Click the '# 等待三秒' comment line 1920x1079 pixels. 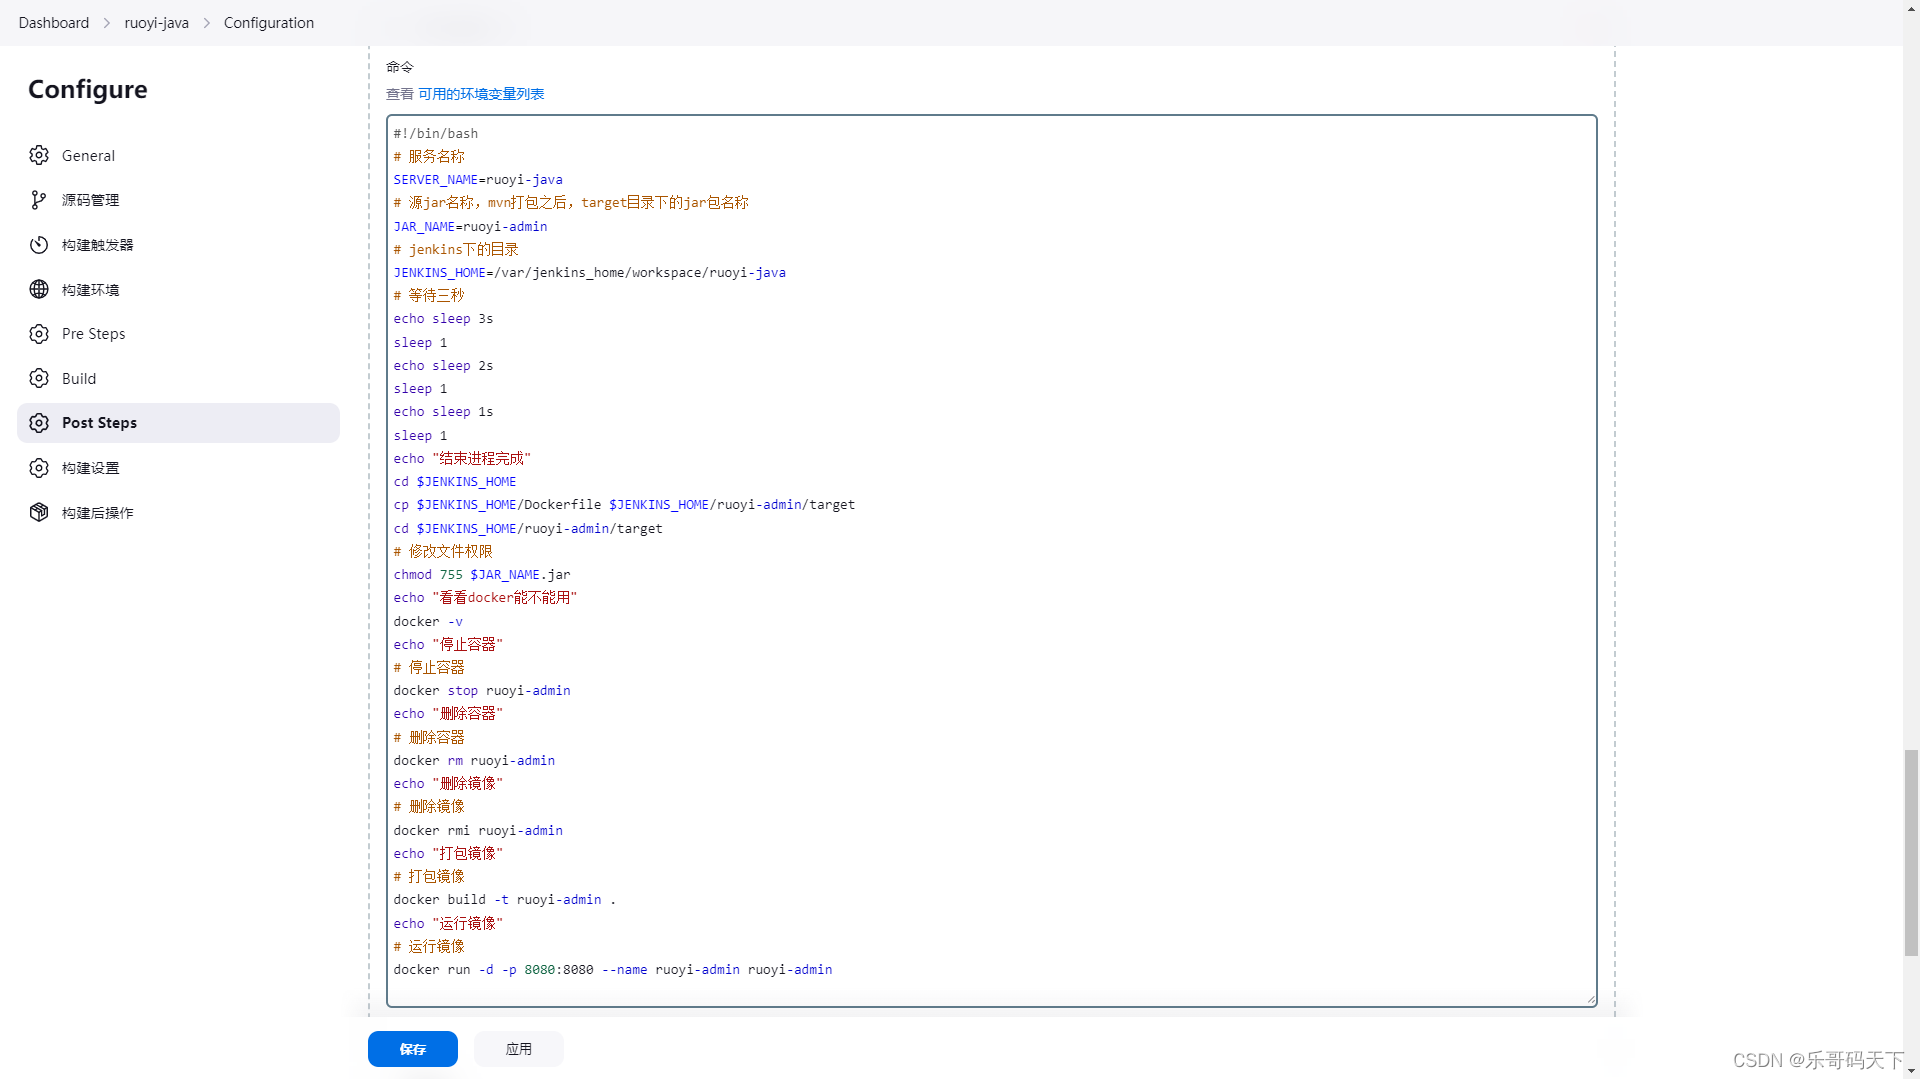(429, 296)
